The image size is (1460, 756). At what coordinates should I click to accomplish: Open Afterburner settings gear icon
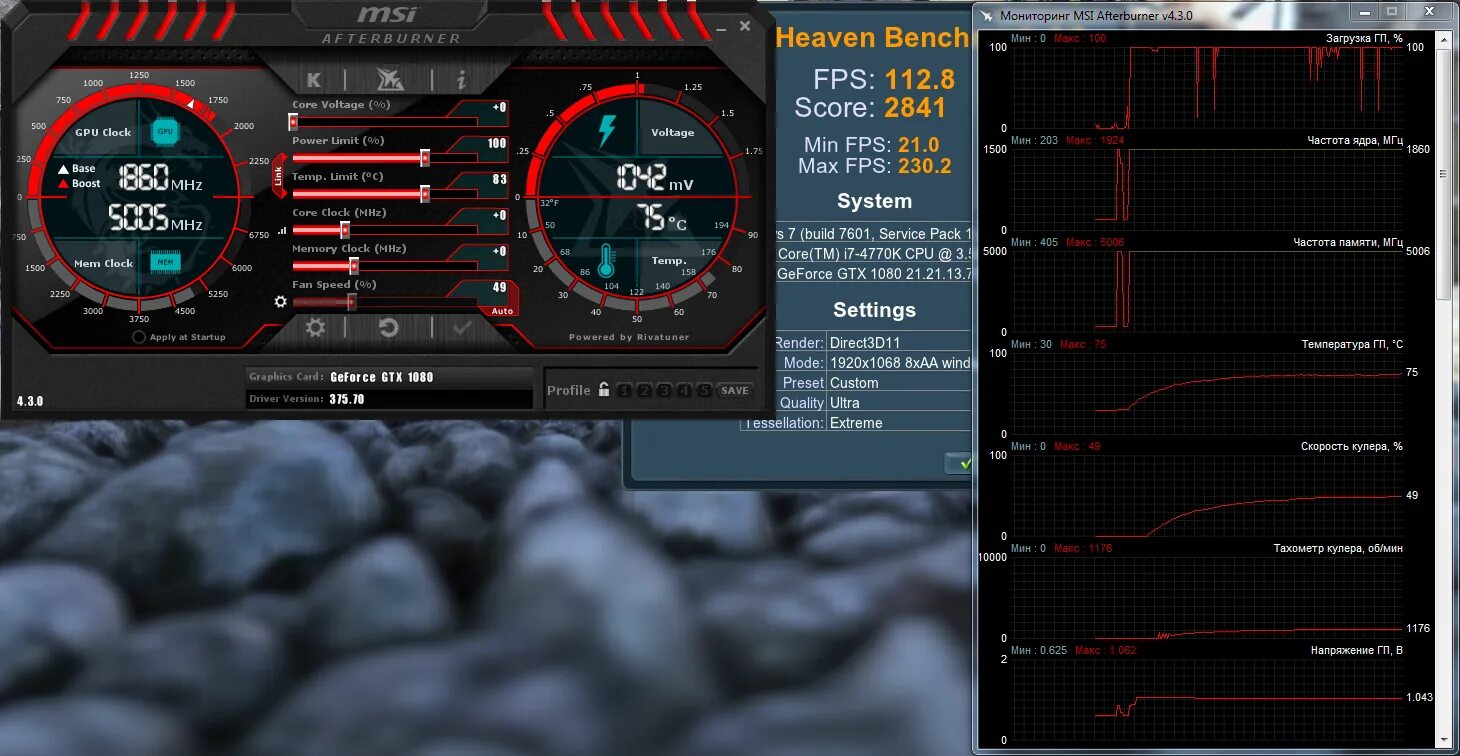[315, 327]
